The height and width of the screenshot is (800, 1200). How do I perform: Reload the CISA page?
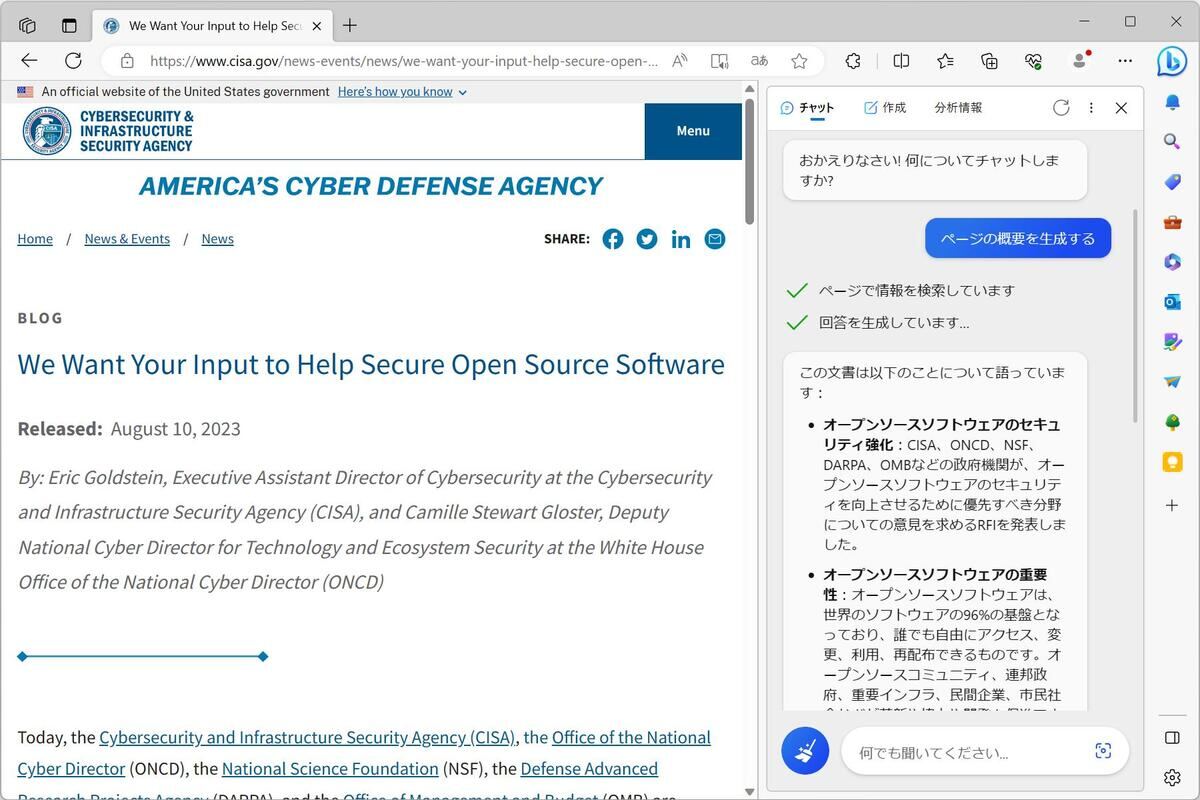tap(73, 61)
